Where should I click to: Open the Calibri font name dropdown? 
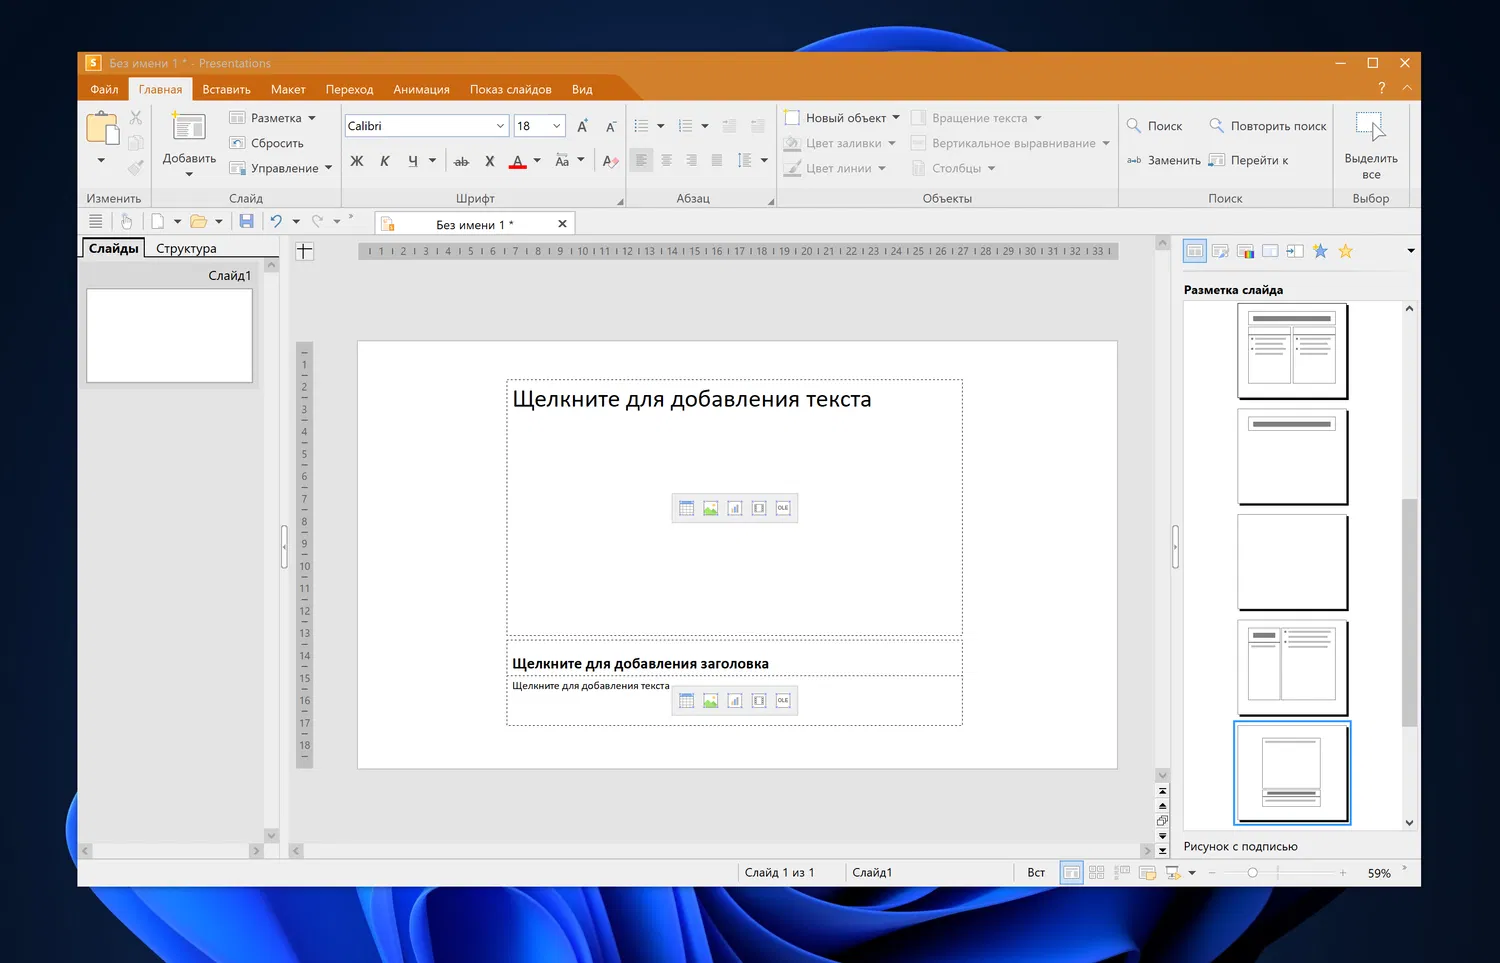(x=500, y=126)
